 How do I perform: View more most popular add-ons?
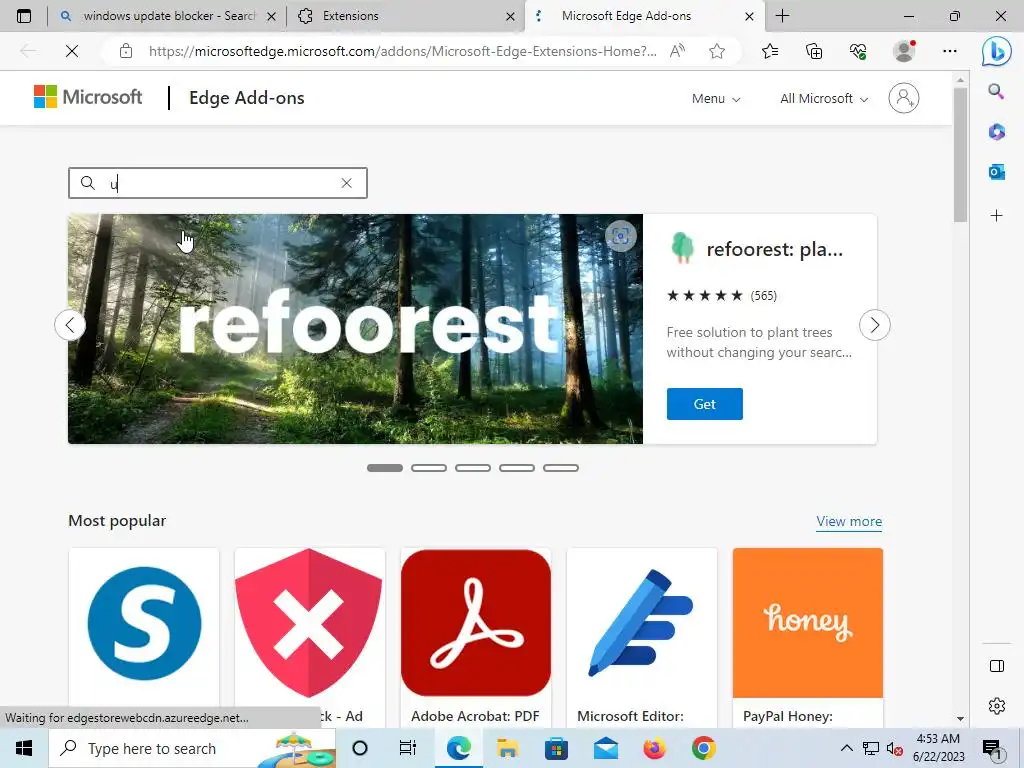point(849,521)
